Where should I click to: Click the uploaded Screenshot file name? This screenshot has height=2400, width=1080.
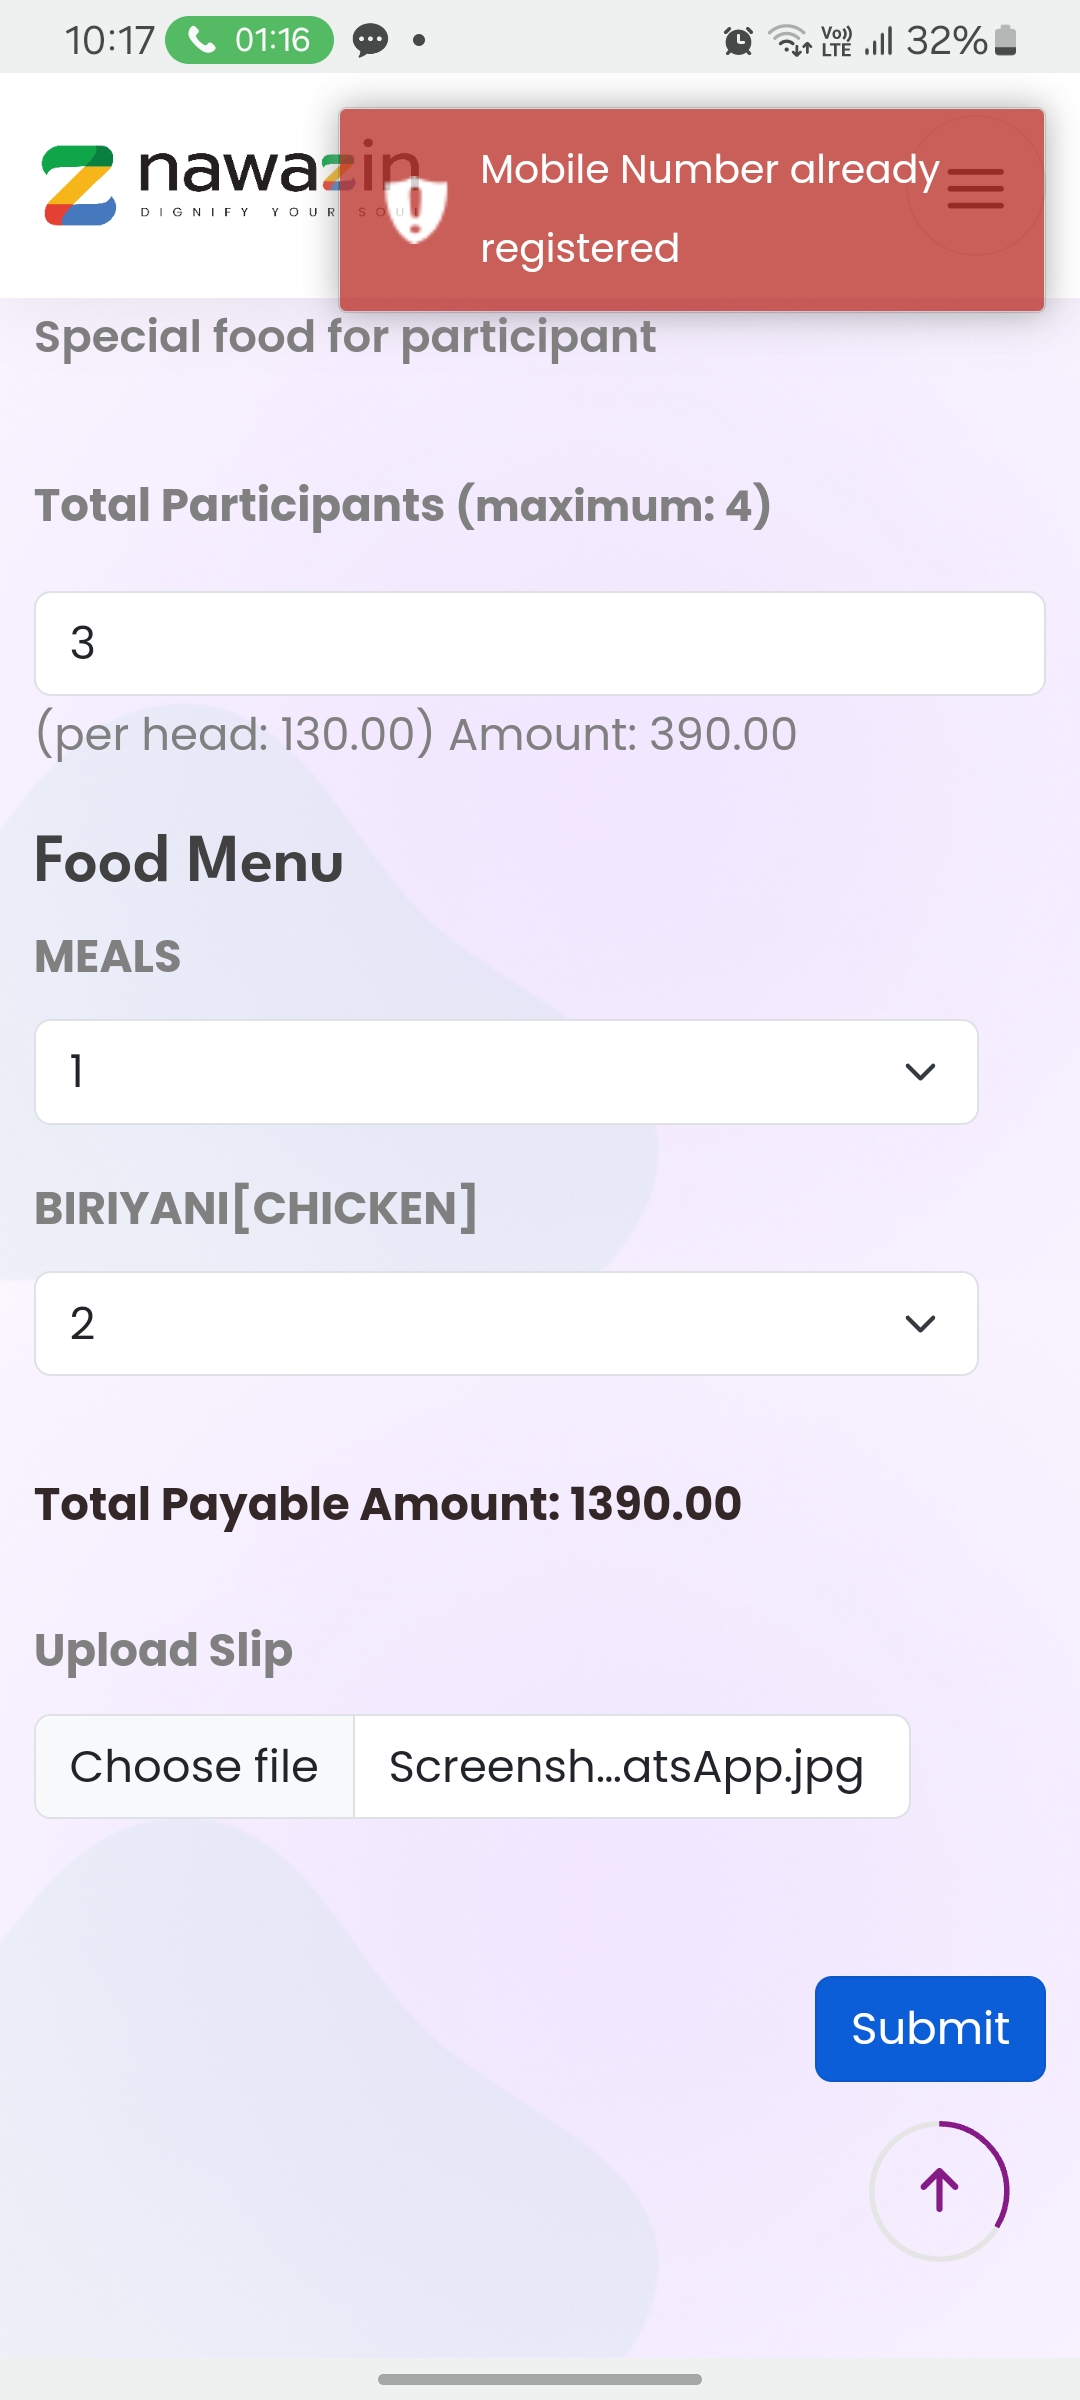pyautogui.click(x=627, y=1767)
